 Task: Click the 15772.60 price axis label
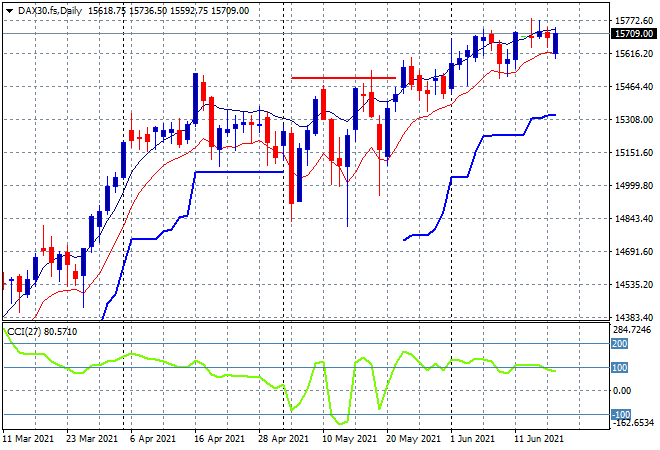pos(634,21)
